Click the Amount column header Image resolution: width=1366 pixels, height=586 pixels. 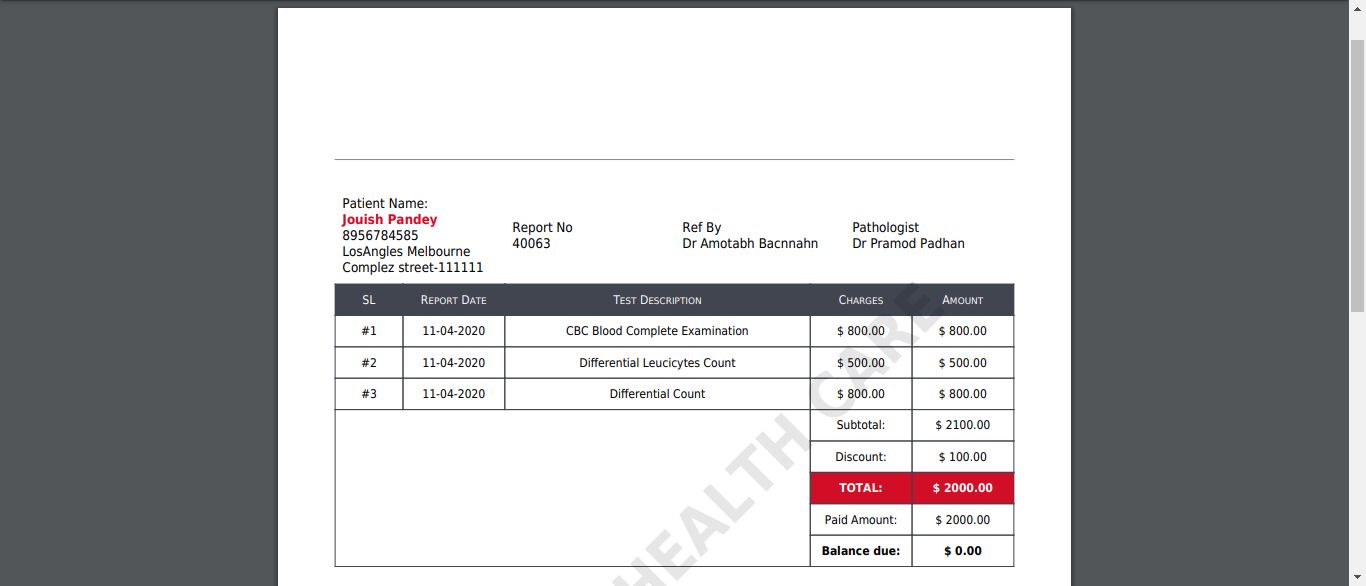click(x=962, y=300)
